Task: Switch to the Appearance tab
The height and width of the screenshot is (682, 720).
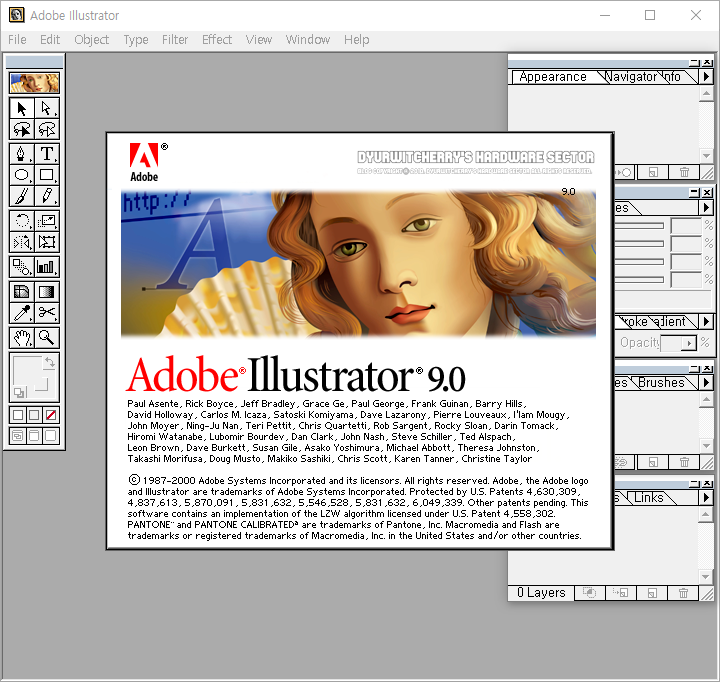Action: (x=553, y=77)
